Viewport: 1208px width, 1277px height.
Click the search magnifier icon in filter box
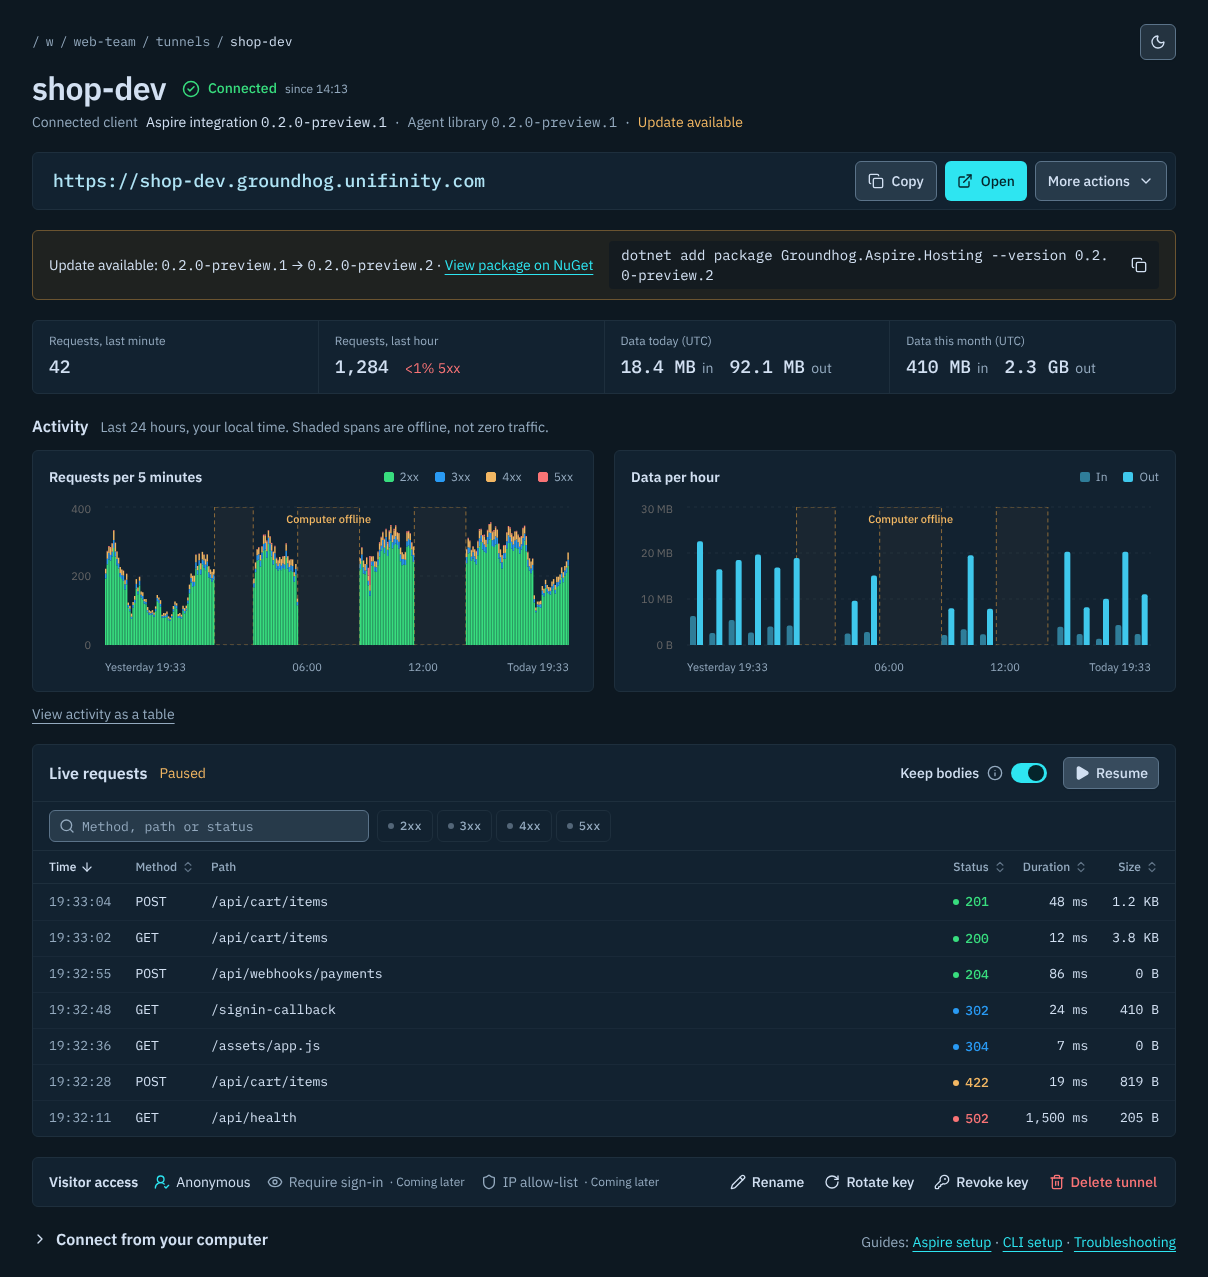tap(67, 826)
